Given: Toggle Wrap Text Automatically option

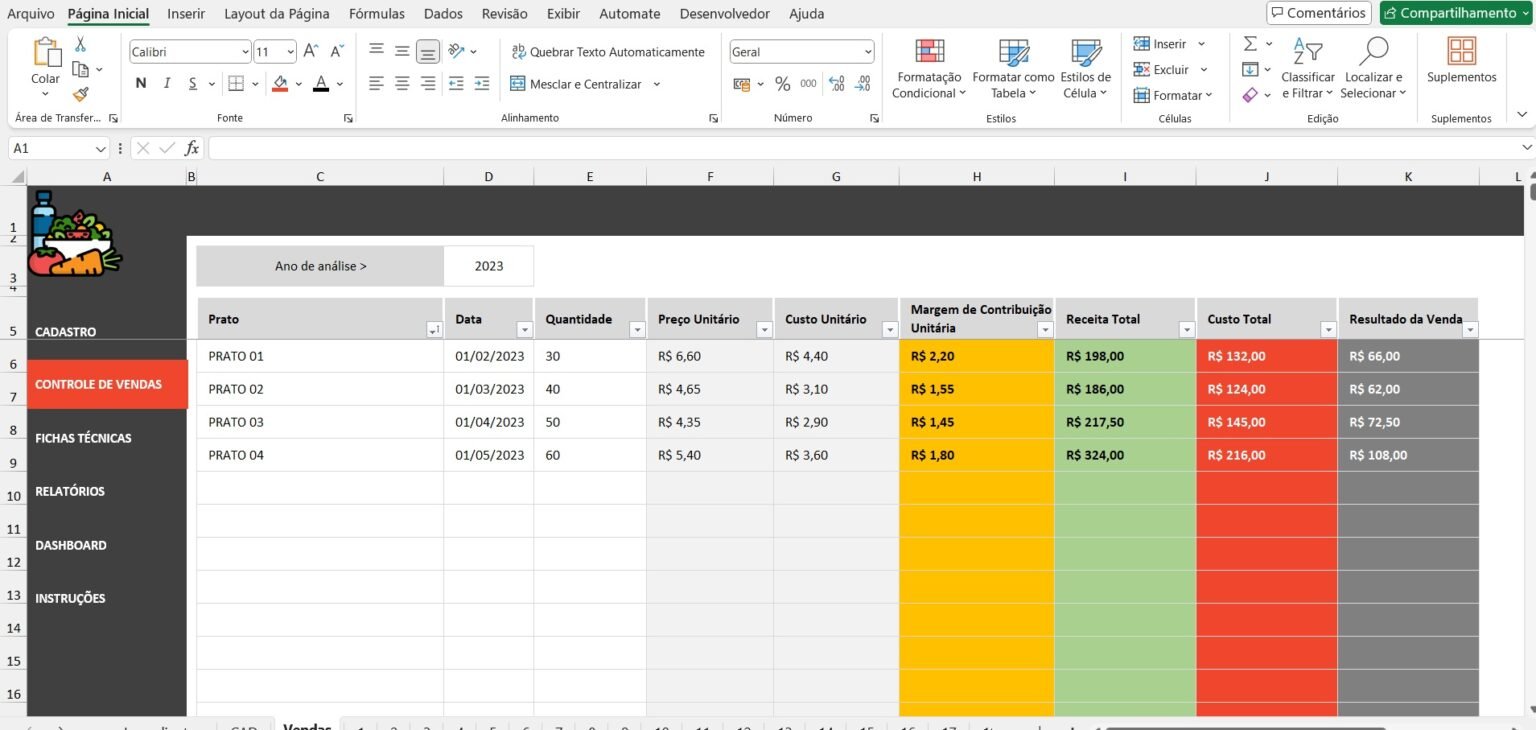Looking at the screenshot, I should pos(607,52).
